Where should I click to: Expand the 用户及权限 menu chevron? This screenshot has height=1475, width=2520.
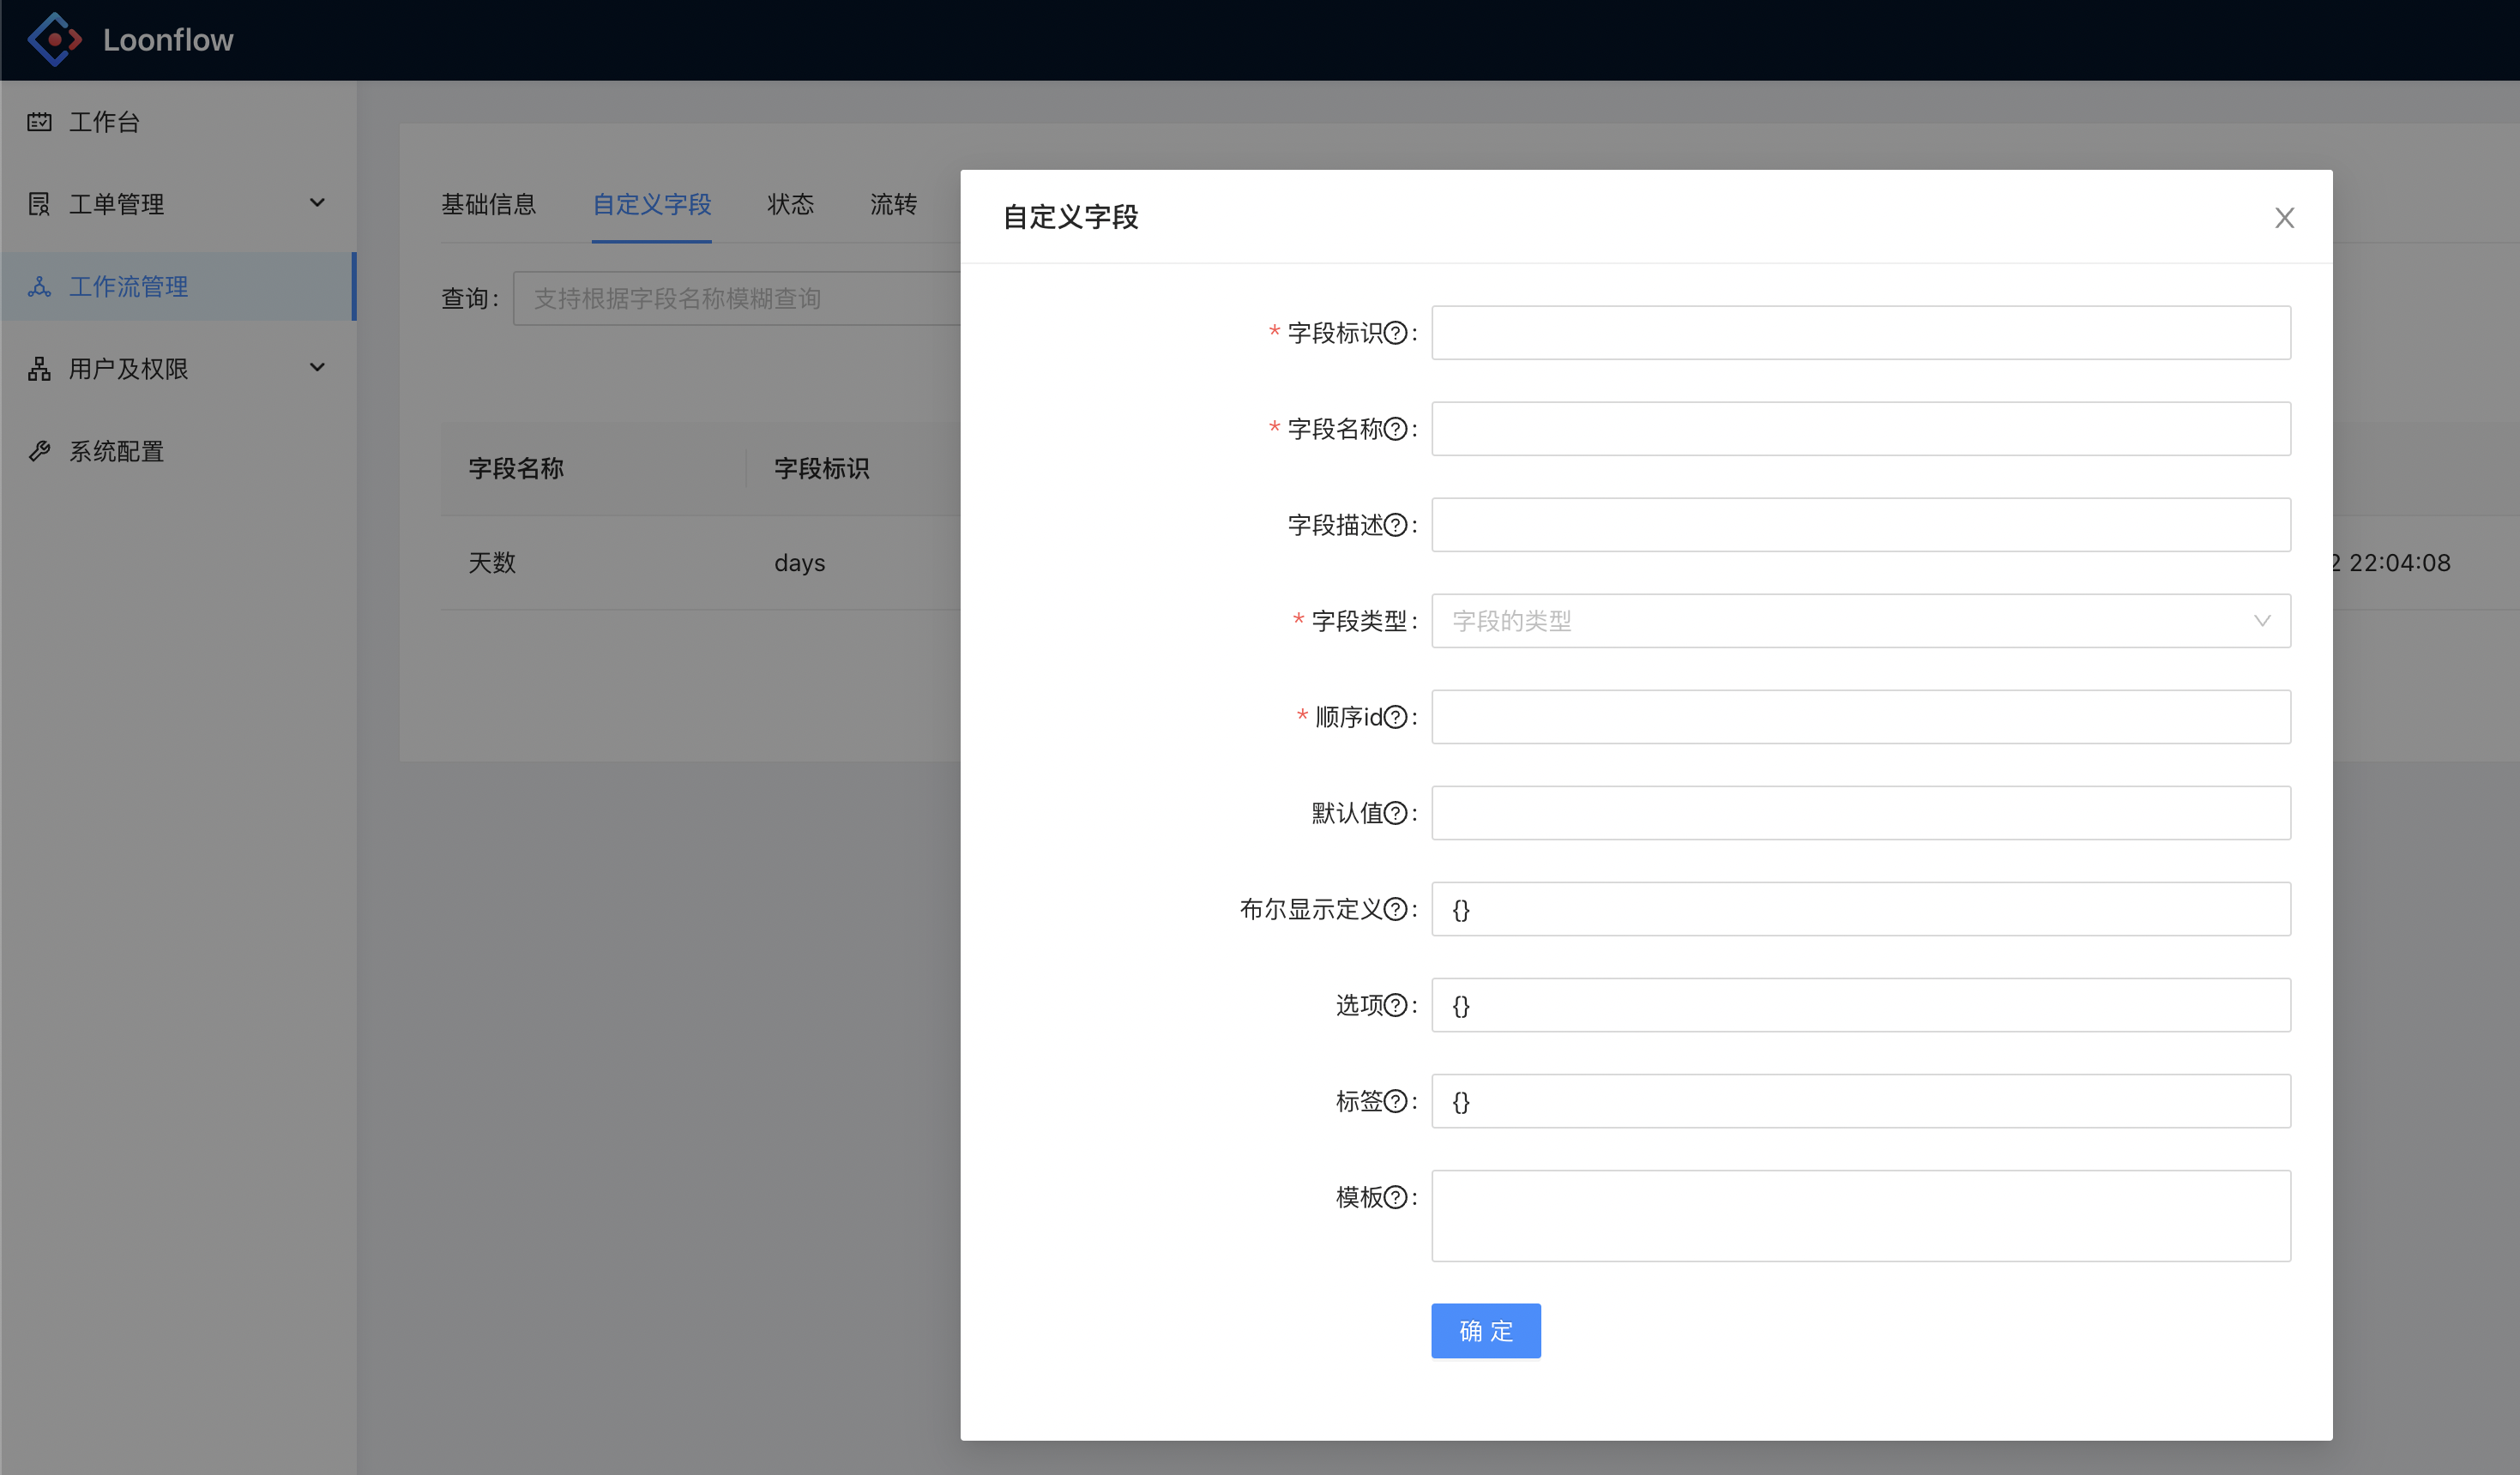pyautogui.click(x=317, y=368)
